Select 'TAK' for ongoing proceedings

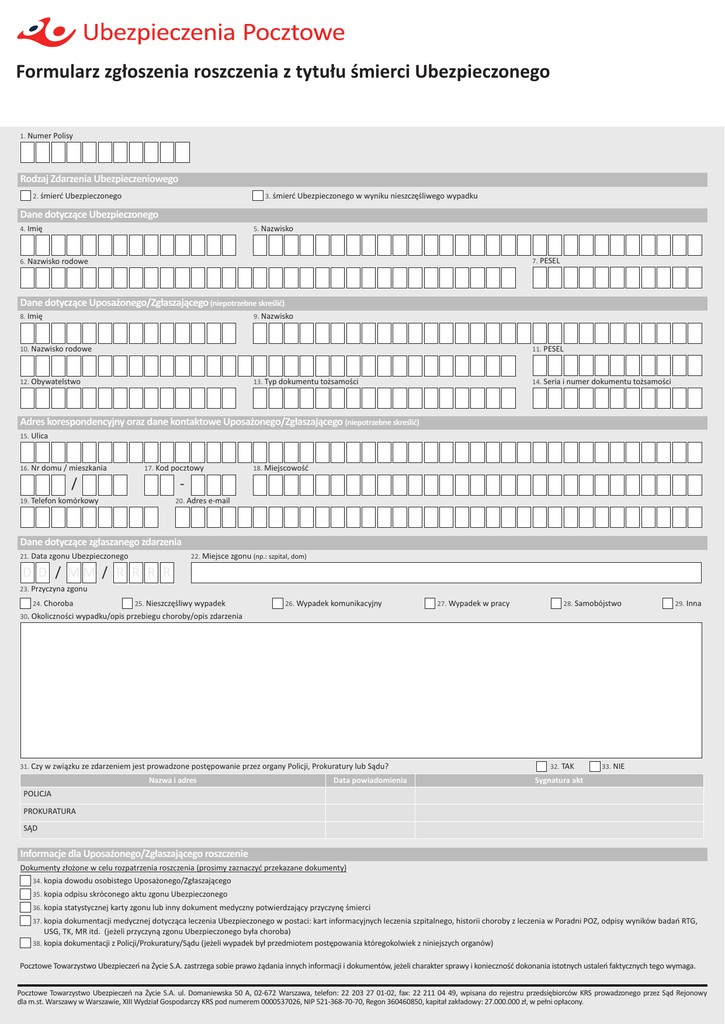tap(542, 766)
